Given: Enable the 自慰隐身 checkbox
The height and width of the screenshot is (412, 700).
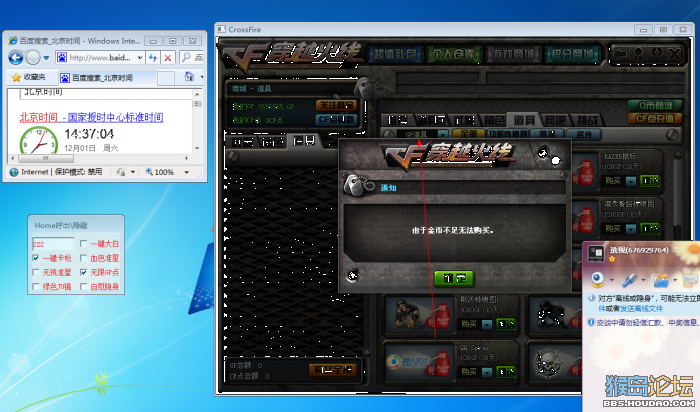Looking at the screenshot, I should coord(83,287).
